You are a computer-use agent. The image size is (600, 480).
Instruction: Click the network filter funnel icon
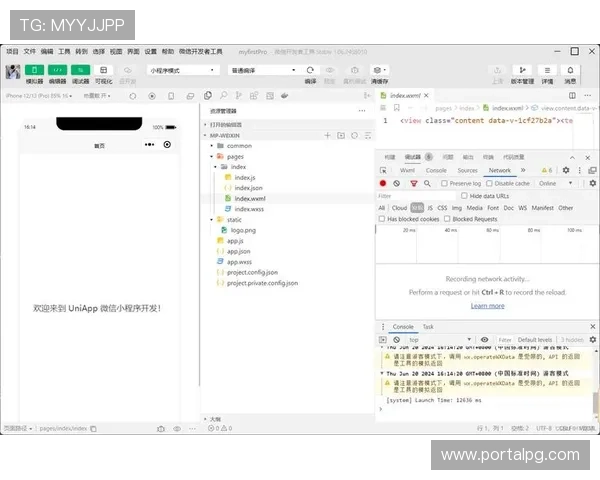412,184
